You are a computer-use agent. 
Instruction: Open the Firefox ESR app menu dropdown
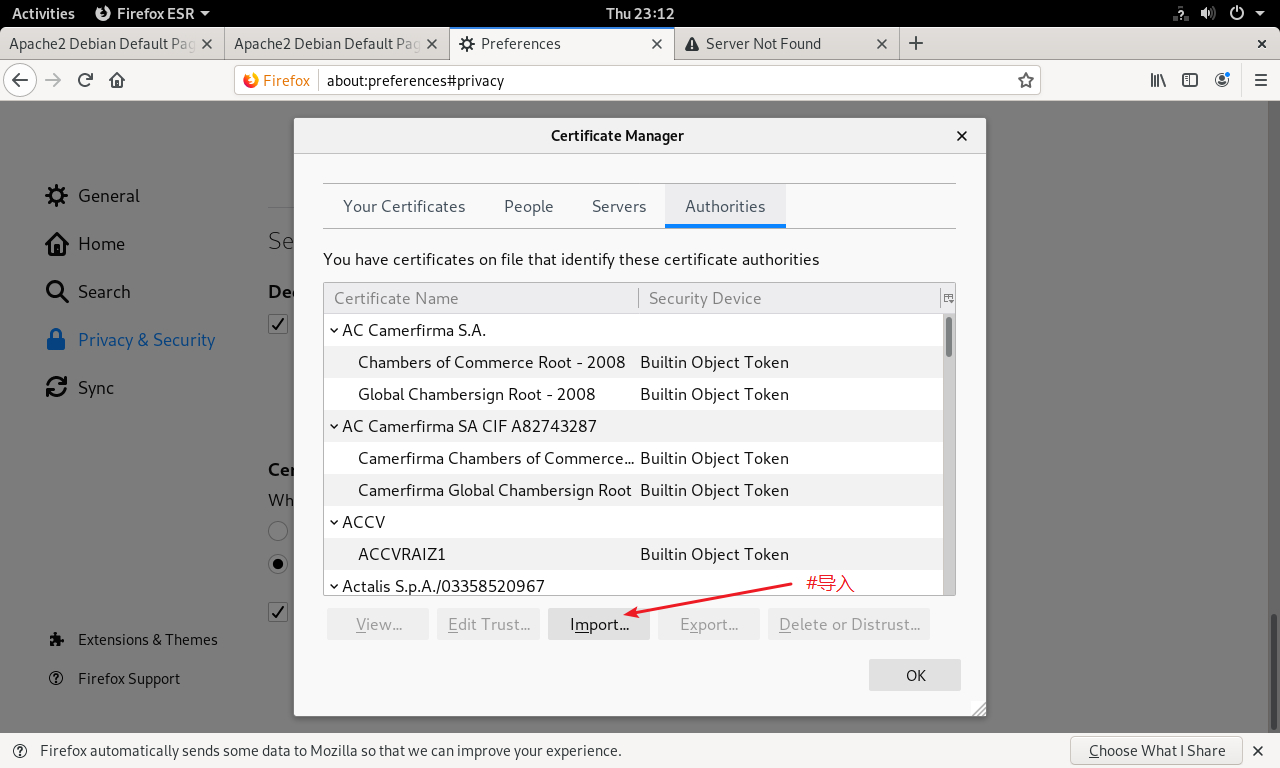click(x=152, y=13)
